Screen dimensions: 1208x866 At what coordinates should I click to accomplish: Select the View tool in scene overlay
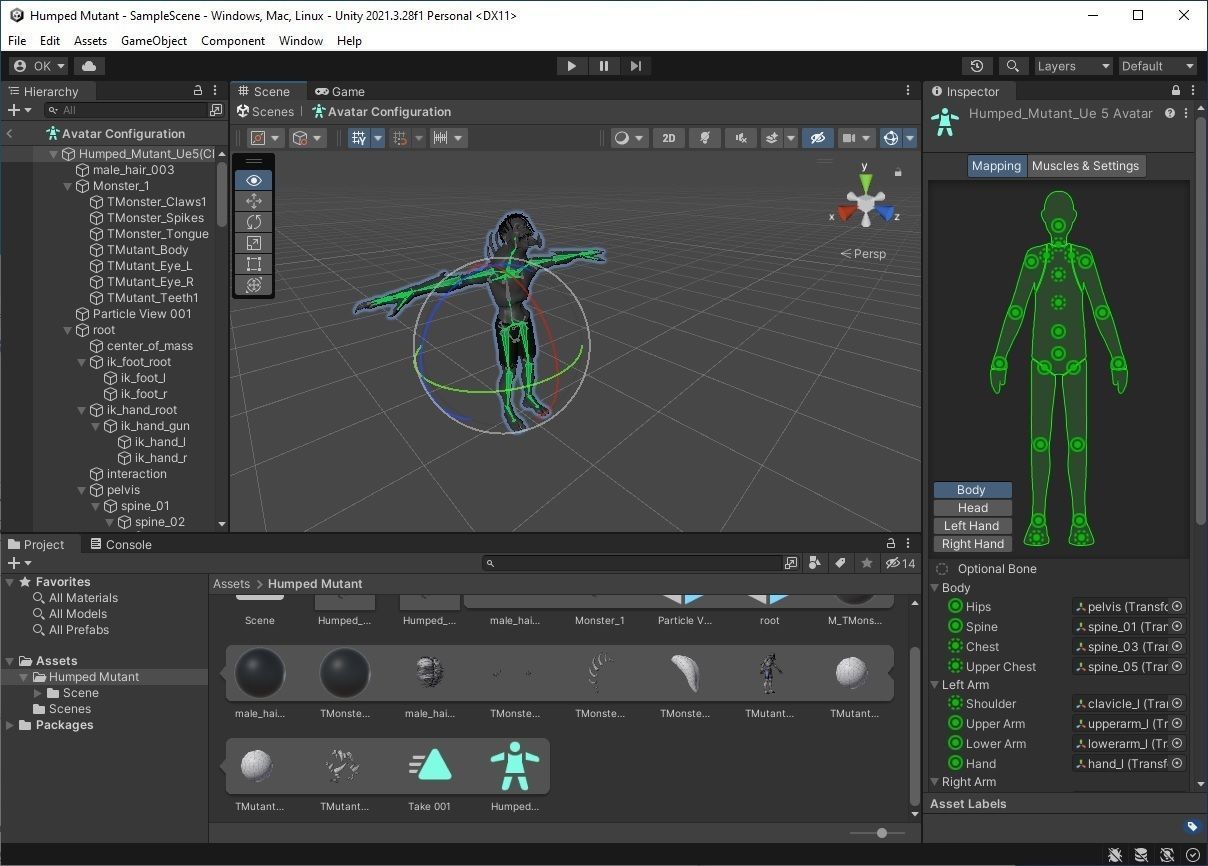(x=254, y=180)
